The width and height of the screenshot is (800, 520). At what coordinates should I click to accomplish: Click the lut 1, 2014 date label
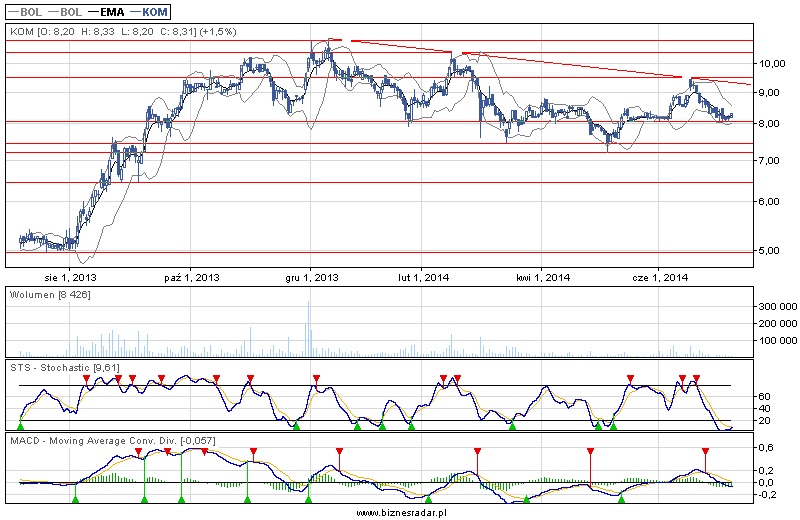point(423,278)
